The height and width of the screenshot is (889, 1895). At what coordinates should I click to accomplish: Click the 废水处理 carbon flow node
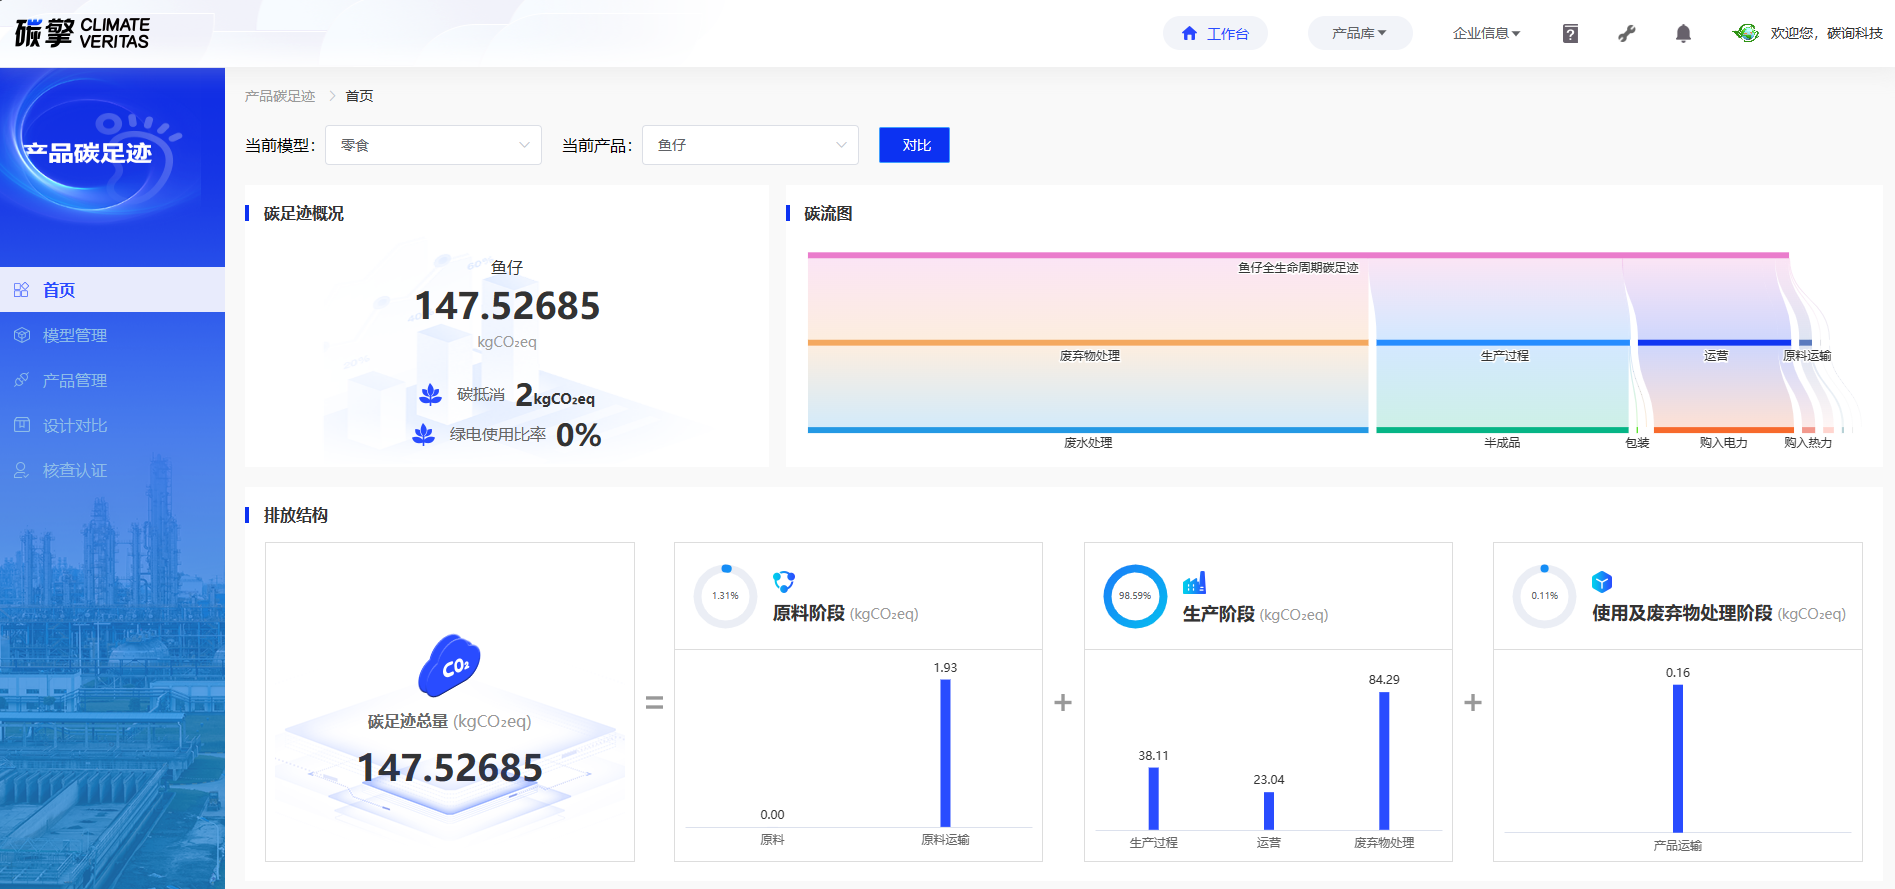pos(1088,430)
